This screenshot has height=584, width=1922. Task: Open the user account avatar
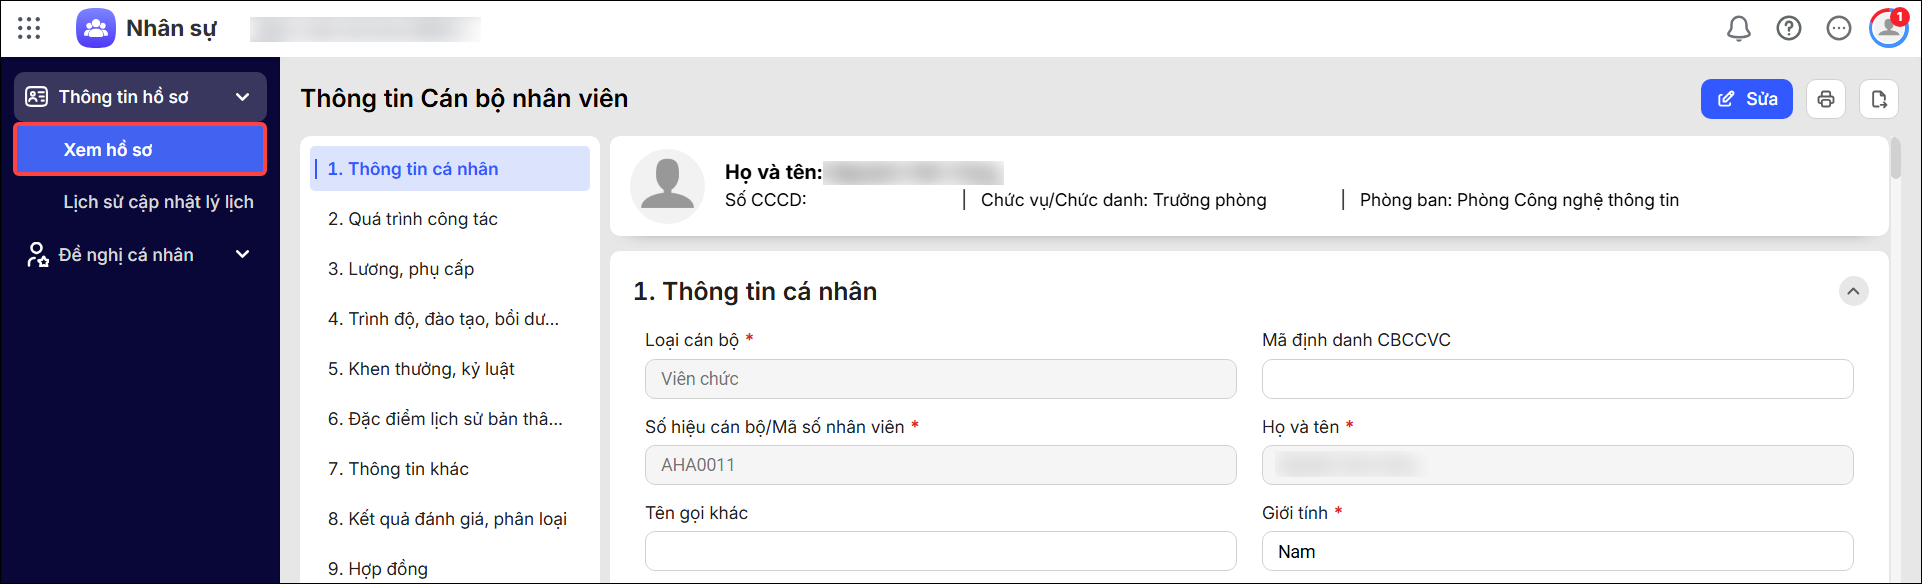(x=1889, y=28)
